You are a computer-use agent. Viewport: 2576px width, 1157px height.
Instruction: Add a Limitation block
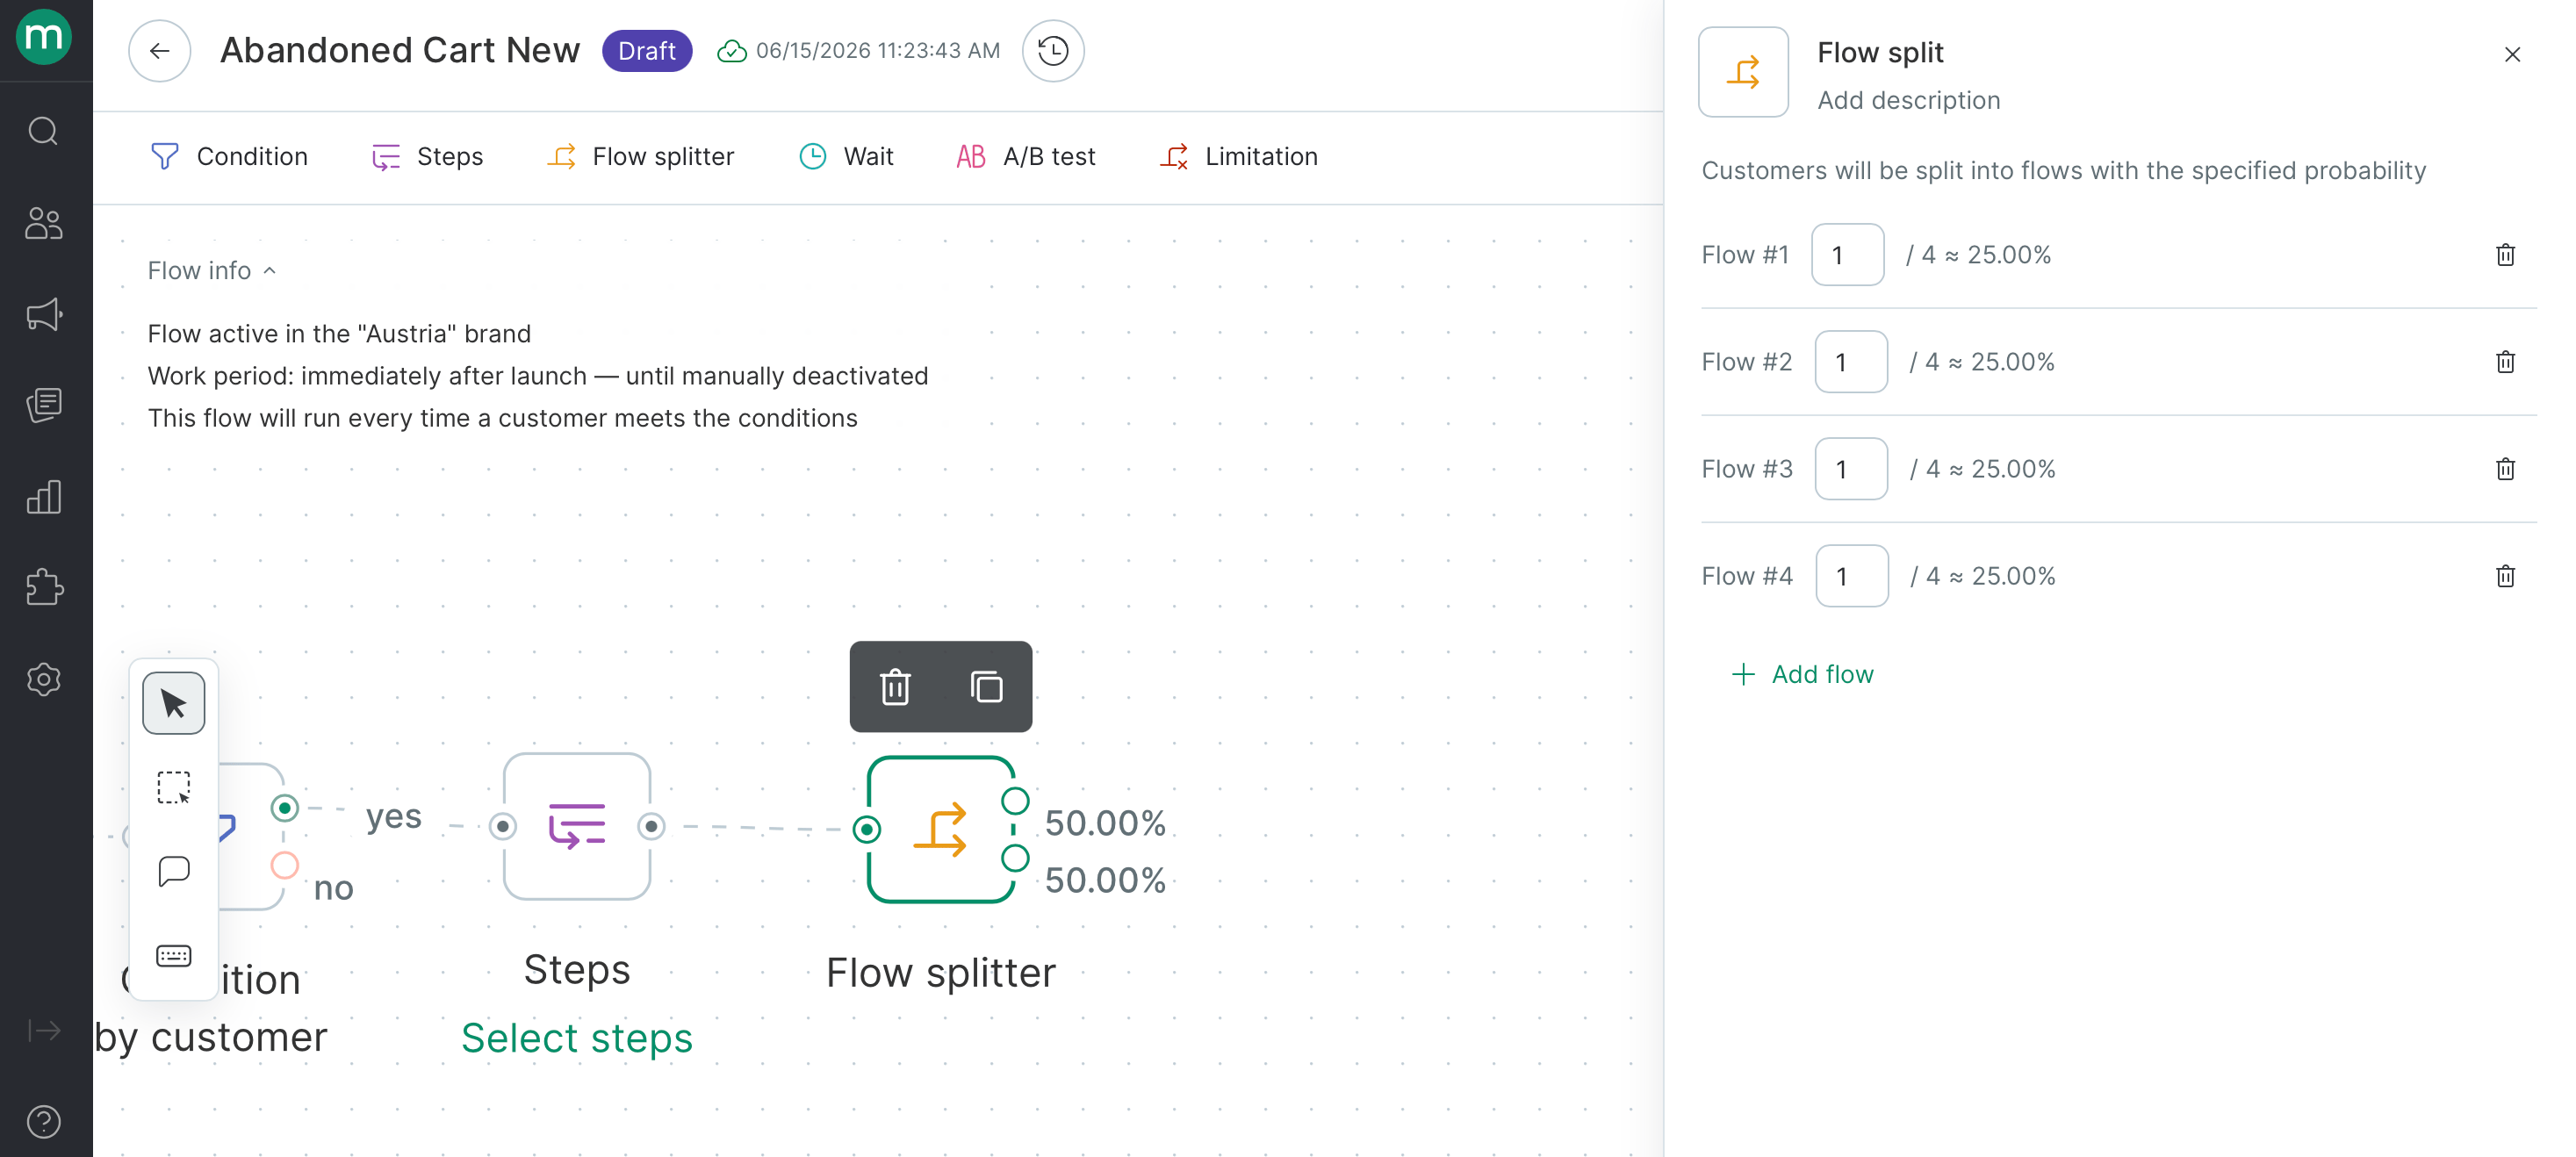pos(1239,157)
